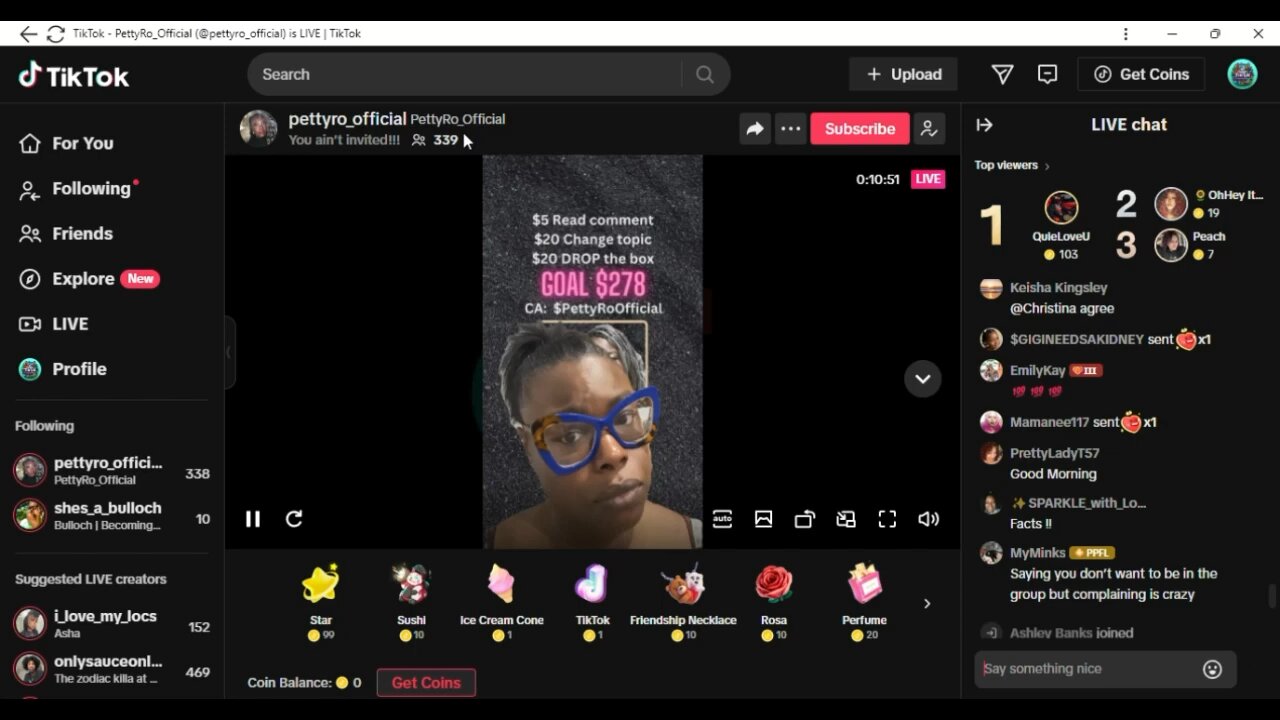
Task: Click the search input field
Action: coord(465,74)
